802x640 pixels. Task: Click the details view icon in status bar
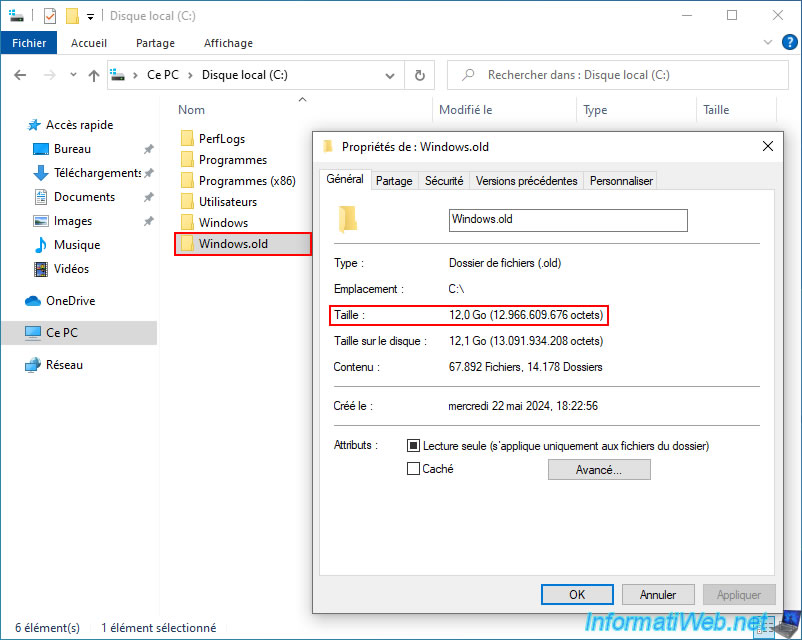(766, 627)
